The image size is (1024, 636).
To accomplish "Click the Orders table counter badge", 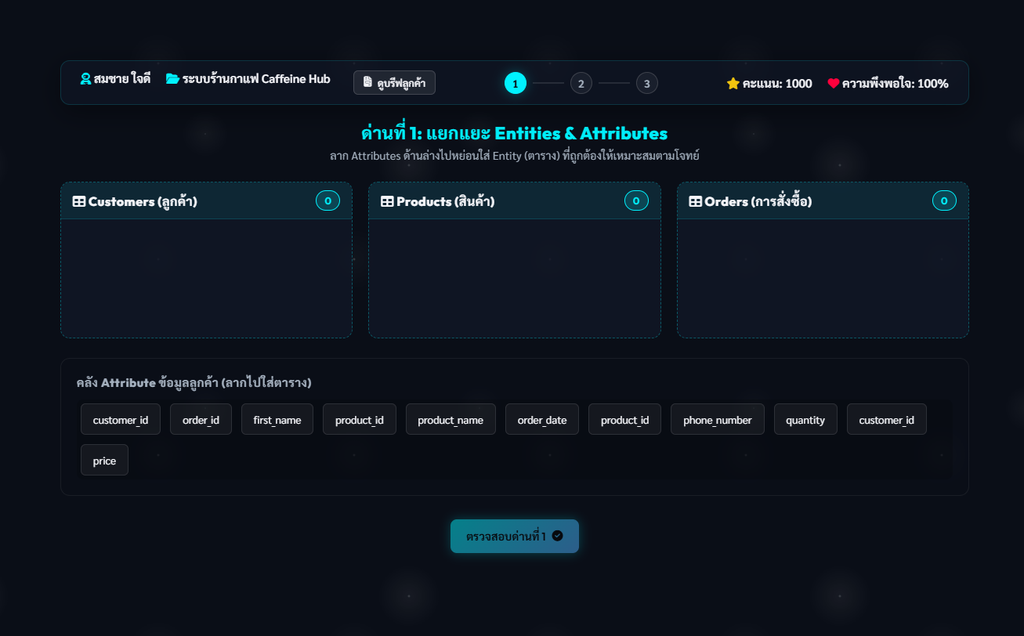I will pos(944,201).
